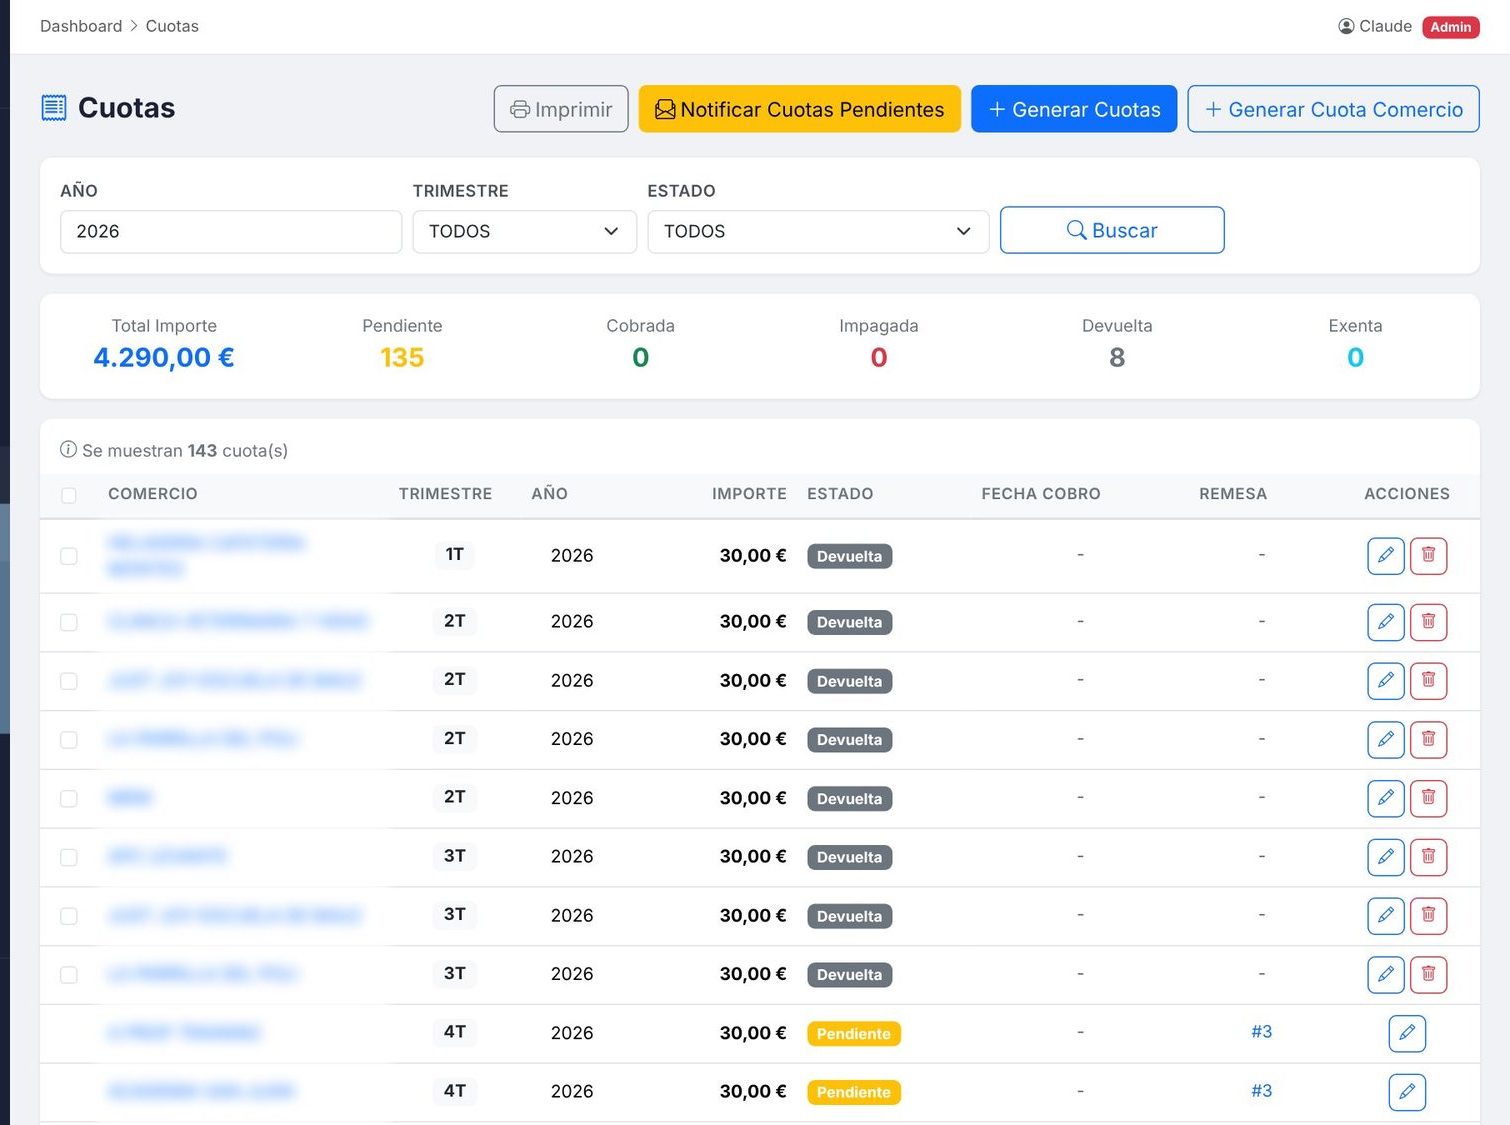The width and height of the screenshot is (1510, 1125).
Task: Delete the first 3T row's cuota
Action: 1428,857
